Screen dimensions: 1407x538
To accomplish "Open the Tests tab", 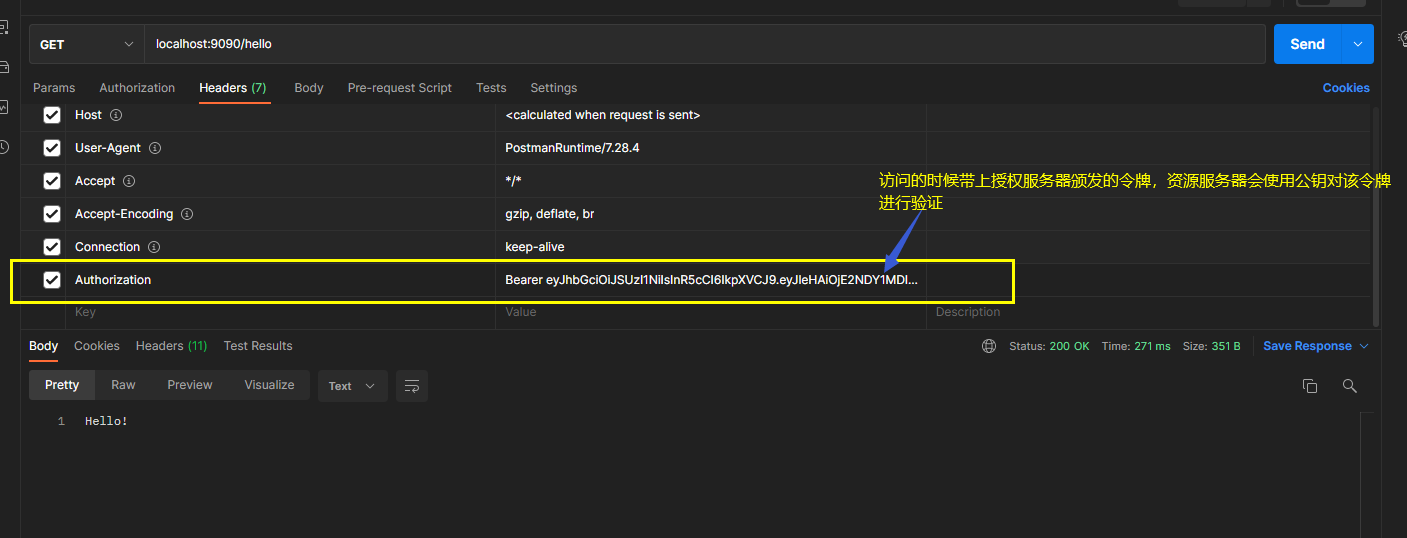I will tap(491, 88).
